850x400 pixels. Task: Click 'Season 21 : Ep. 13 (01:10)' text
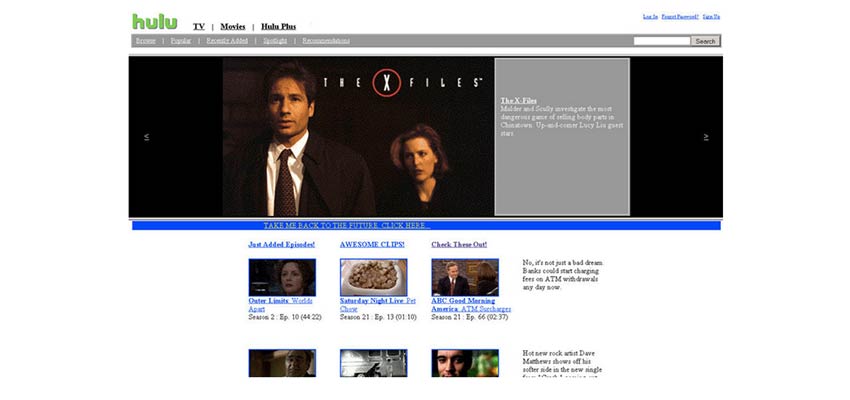click(378, 317)
